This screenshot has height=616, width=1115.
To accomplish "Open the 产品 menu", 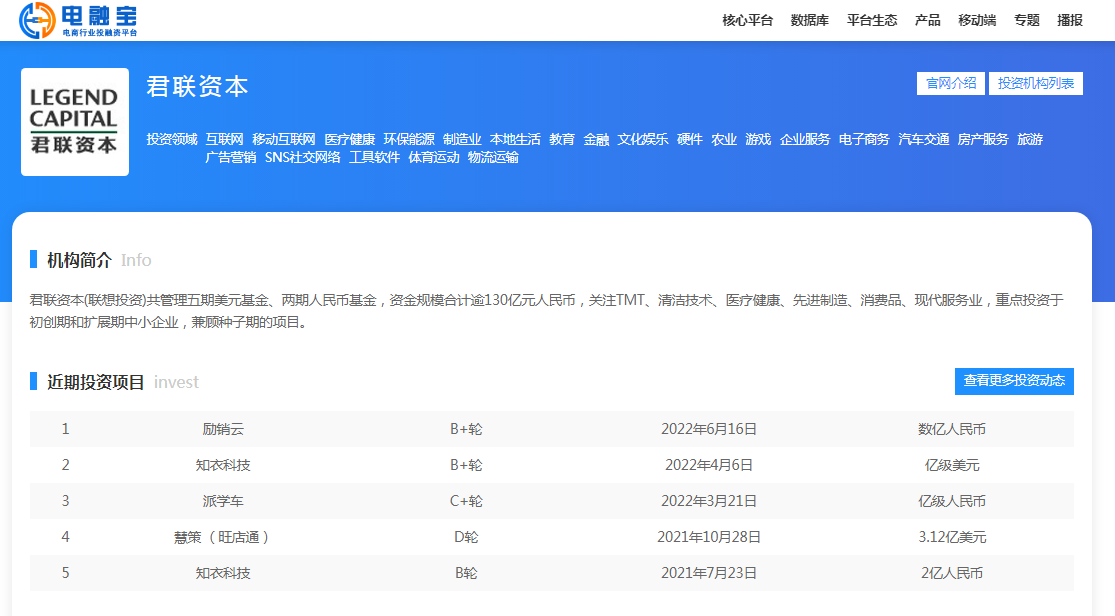I will click(x=927, y=20).
